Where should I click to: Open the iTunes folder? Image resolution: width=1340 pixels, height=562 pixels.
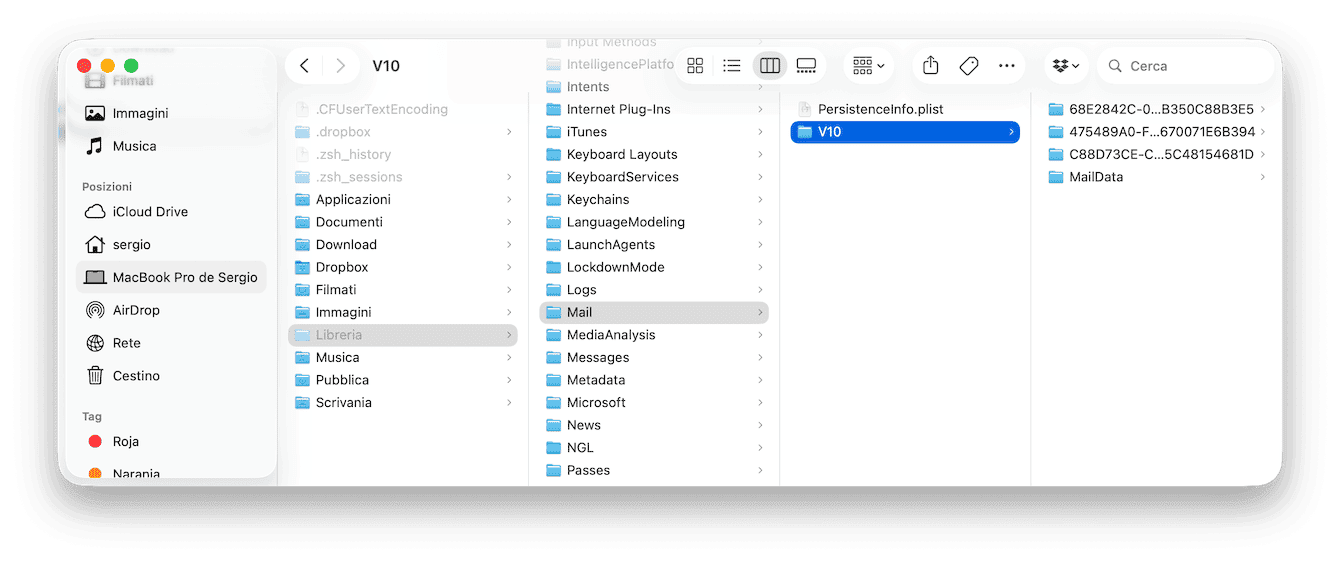[654, 132]
